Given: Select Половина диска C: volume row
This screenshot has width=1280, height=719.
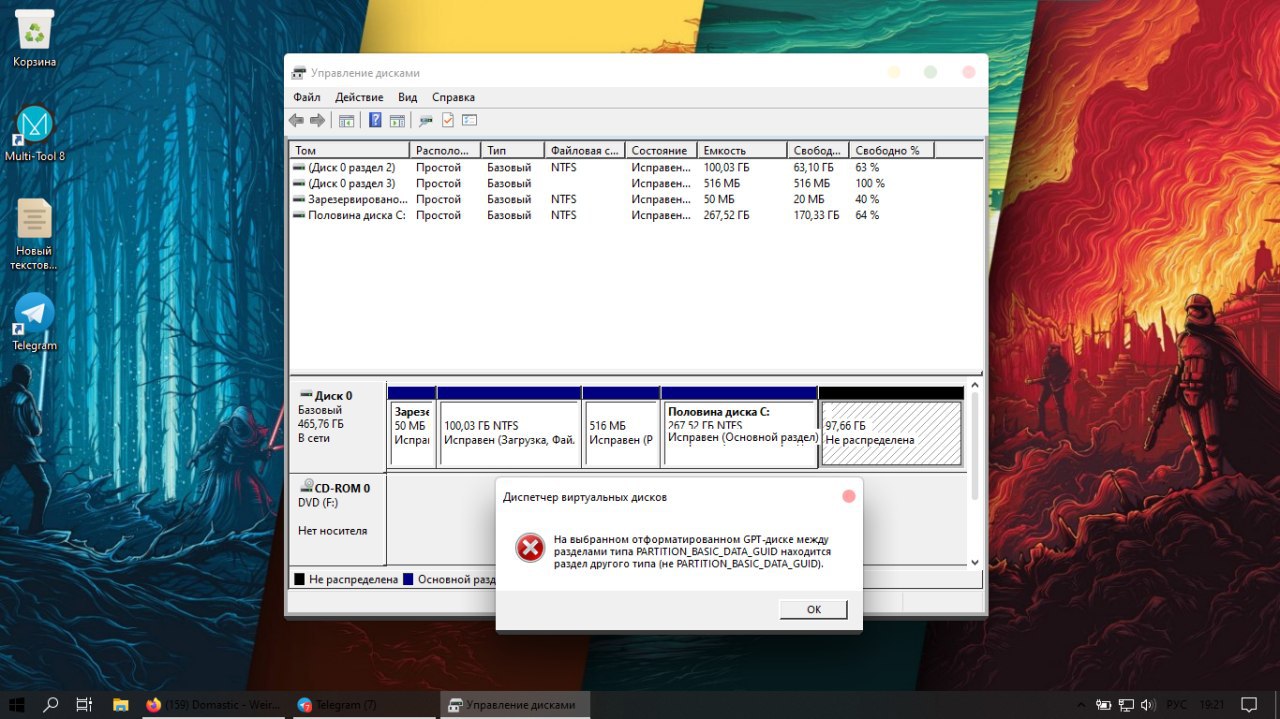Looking at the screenshot, I should coord(636,215).
